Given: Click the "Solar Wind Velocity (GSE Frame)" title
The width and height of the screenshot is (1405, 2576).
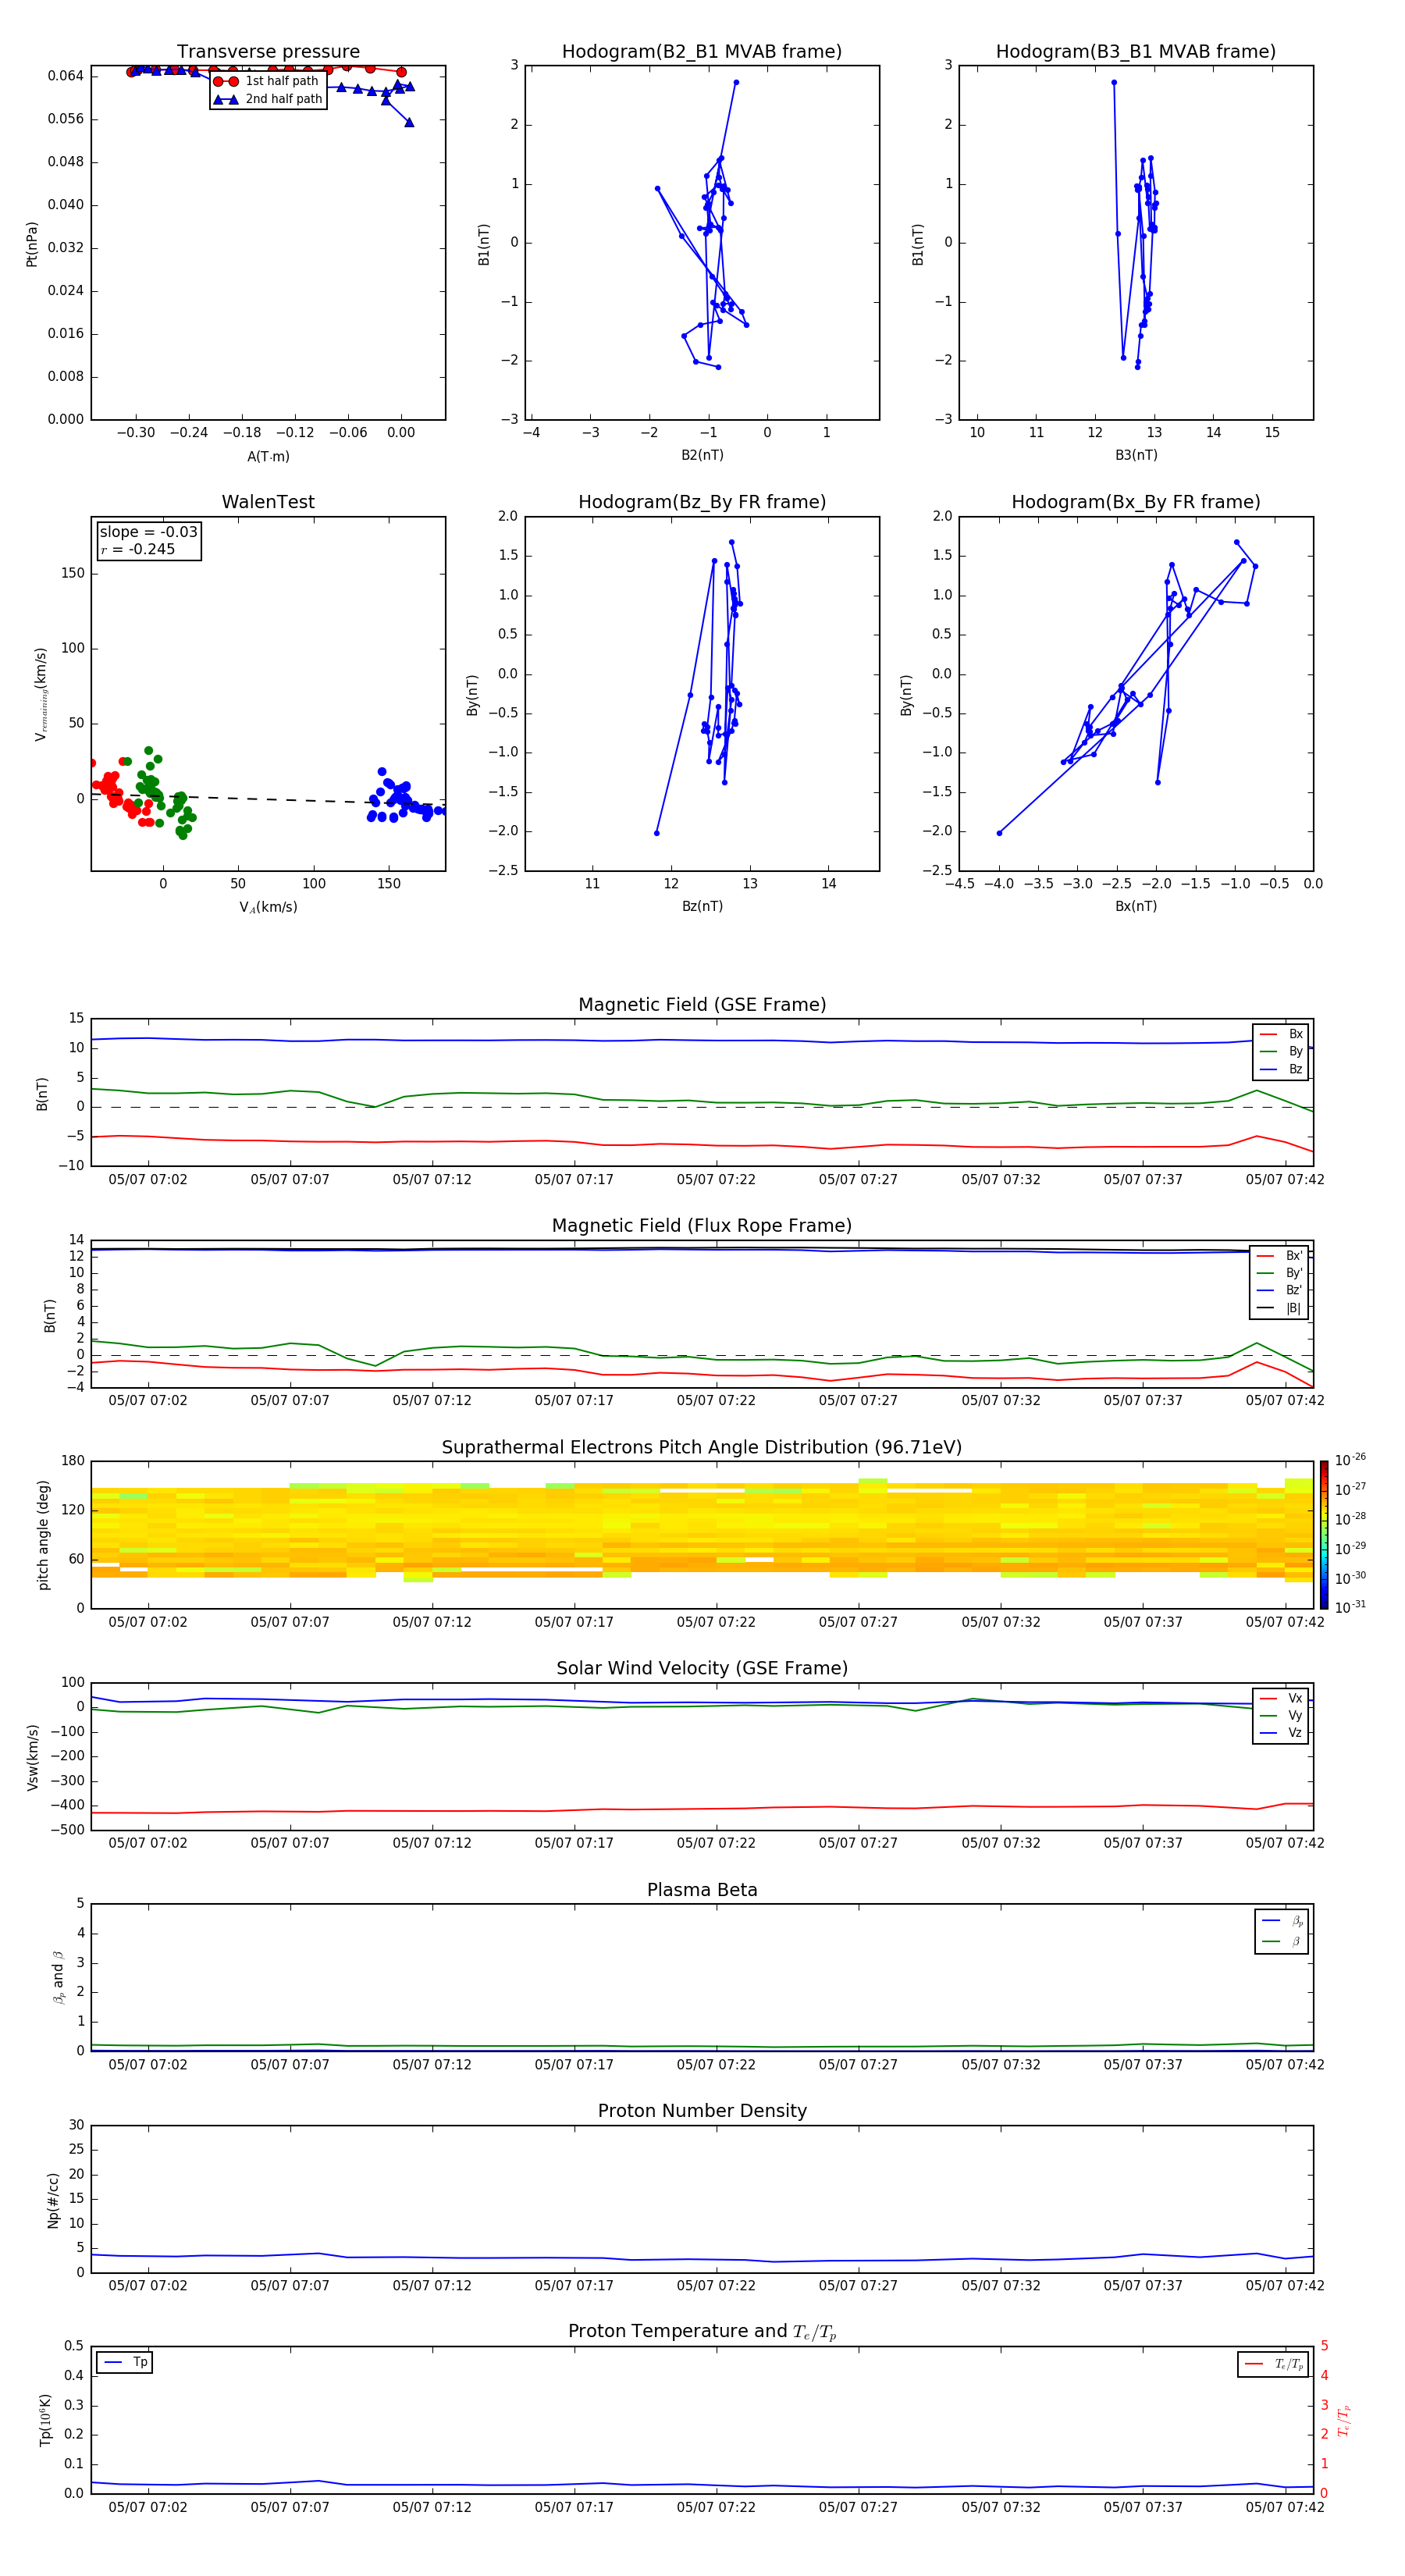Looking at the screenshot, I should (x=702, y=1669).
